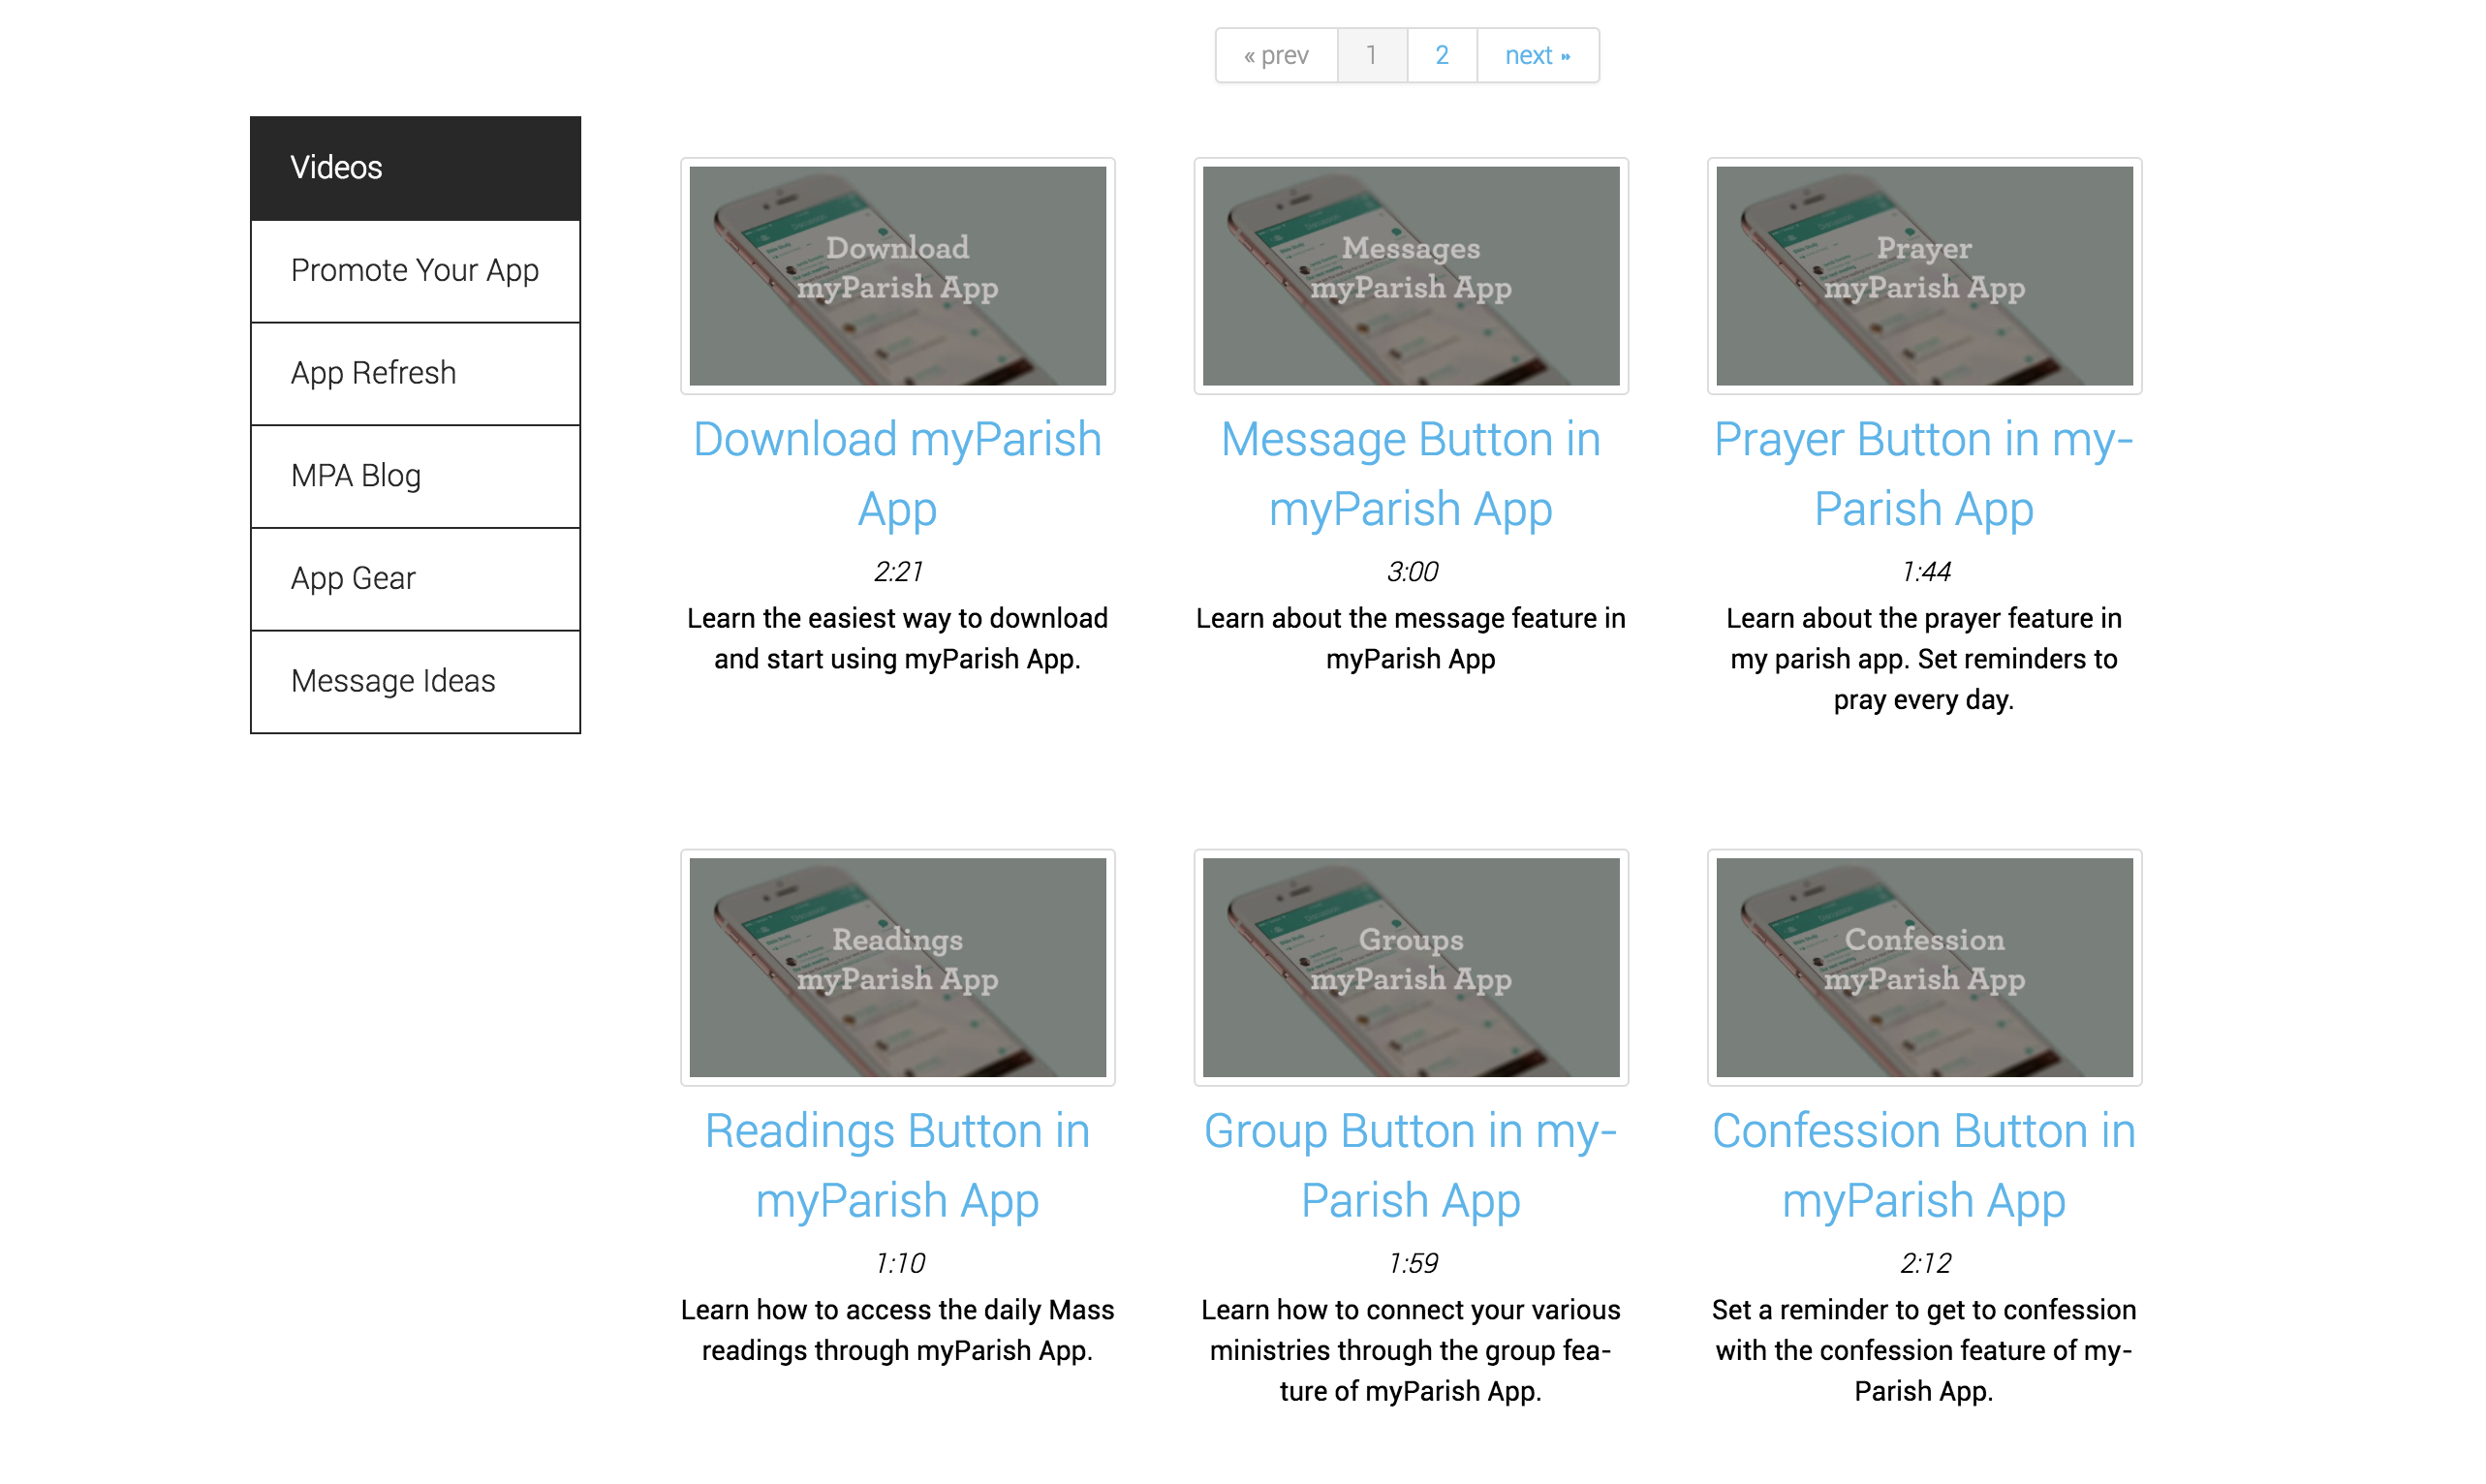Screen dimensions: 2486x1484
Task: Open the Confession myParish App video thumbnail
Action: point(1924,968)
